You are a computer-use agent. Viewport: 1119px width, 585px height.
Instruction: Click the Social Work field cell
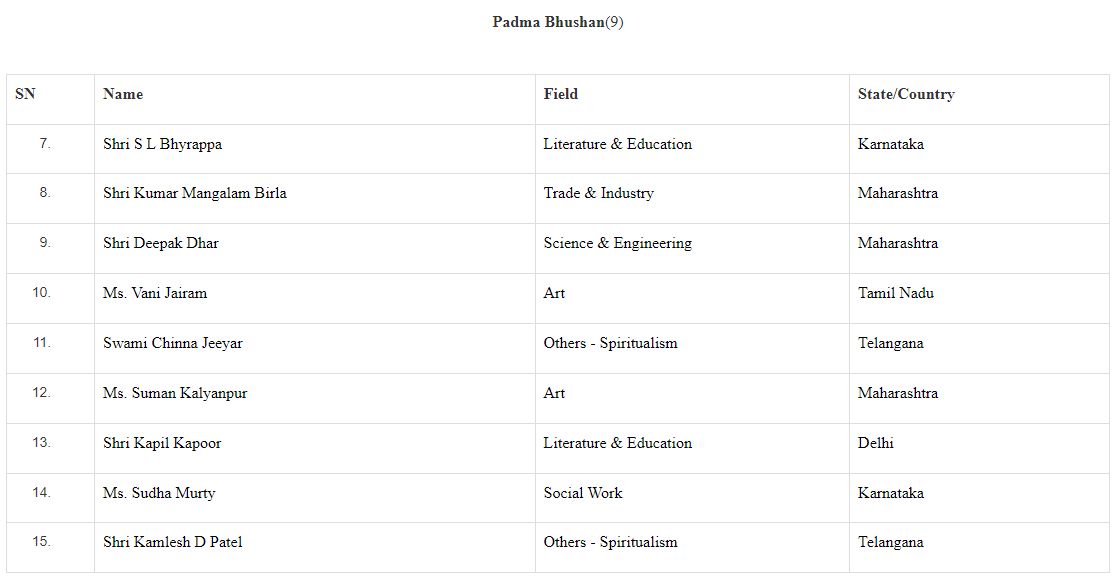[583, 493]
